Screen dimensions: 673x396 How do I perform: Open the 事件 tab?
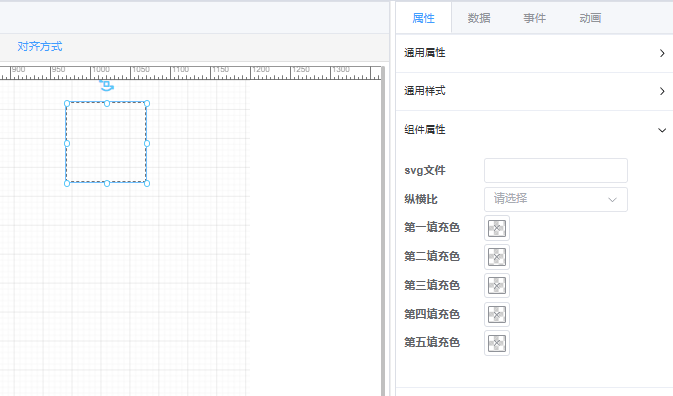(x=534, y=18)
